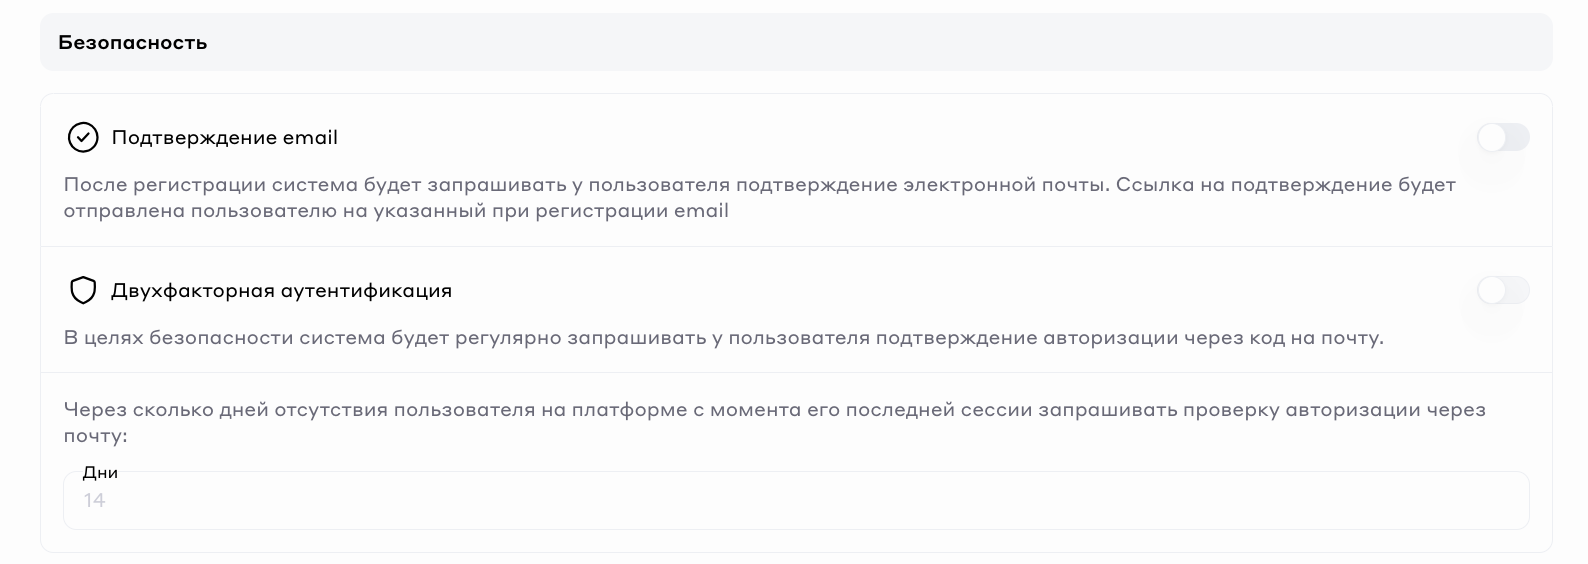The image size is (1588, 564).
Task: Enable the Подтверждение email toggle
Action: click(1502, 138)
